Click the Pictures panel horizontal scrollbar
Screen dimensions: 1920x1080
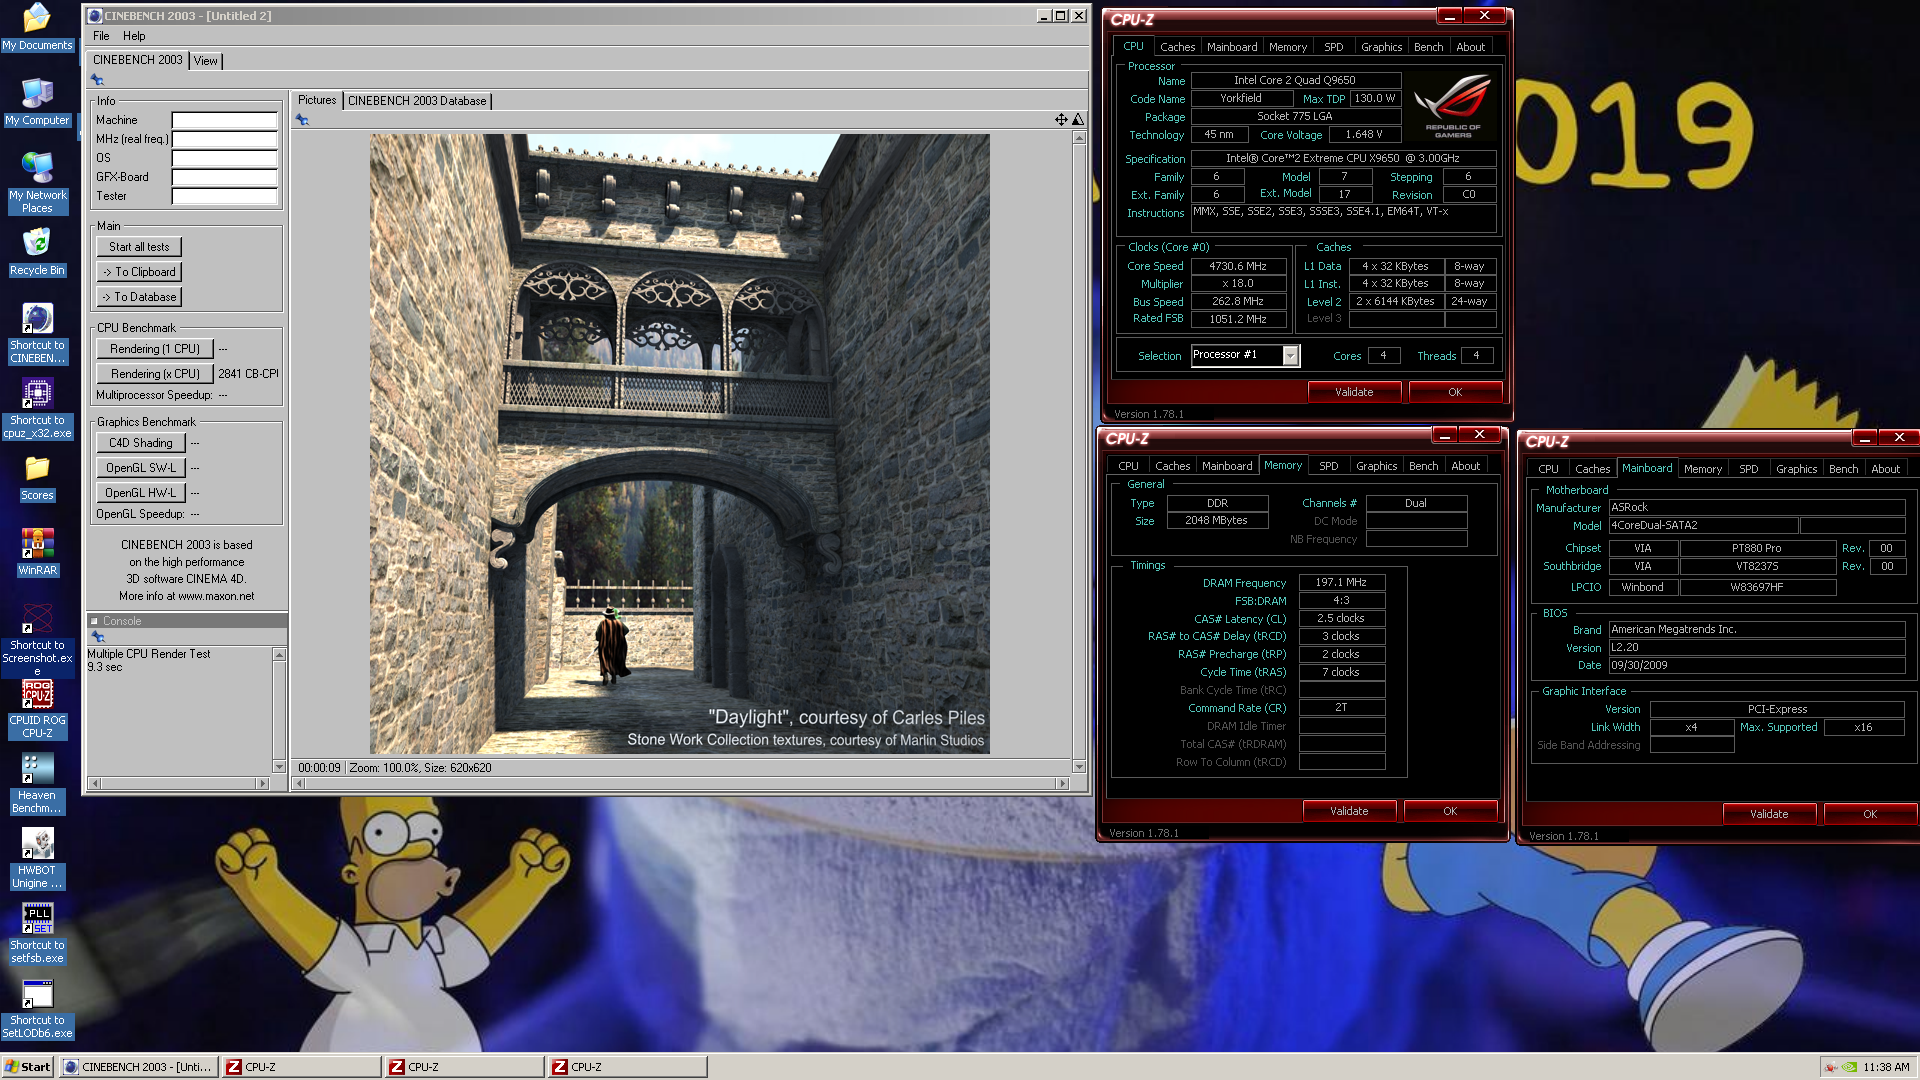coord(680,783)
